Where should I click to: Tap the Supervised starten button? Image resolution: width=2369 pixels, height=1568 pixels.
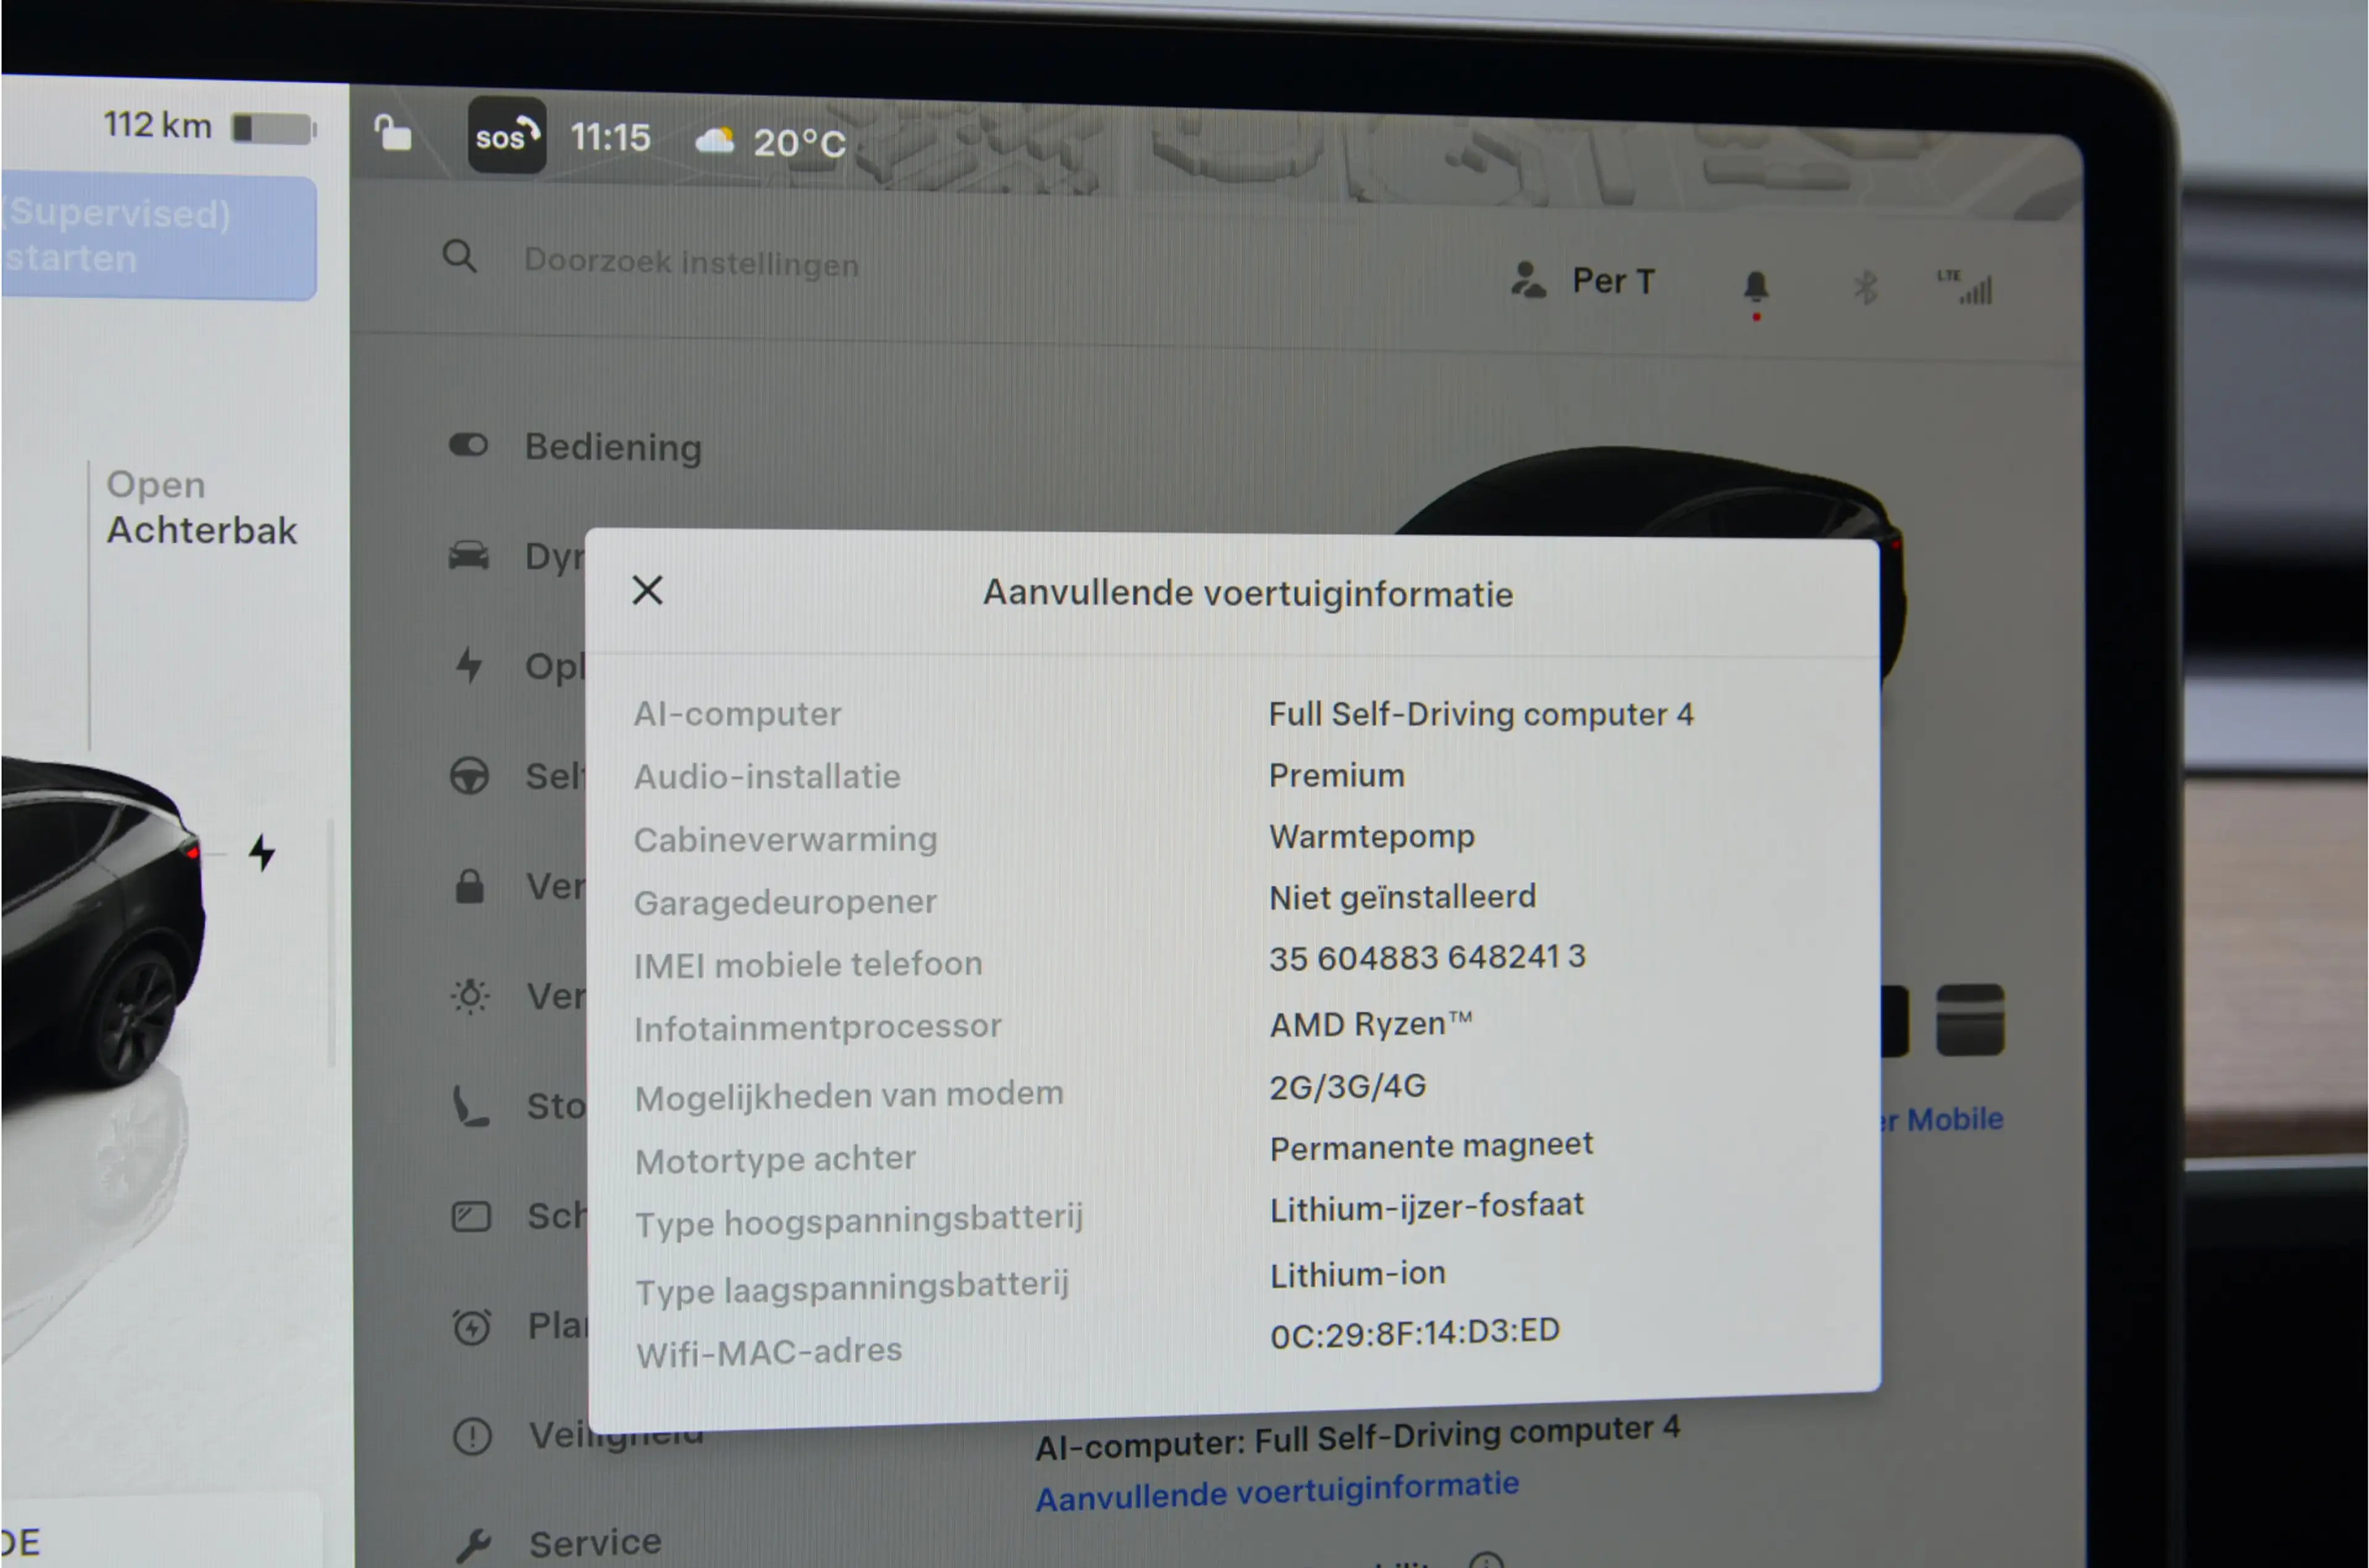(158, 237)
